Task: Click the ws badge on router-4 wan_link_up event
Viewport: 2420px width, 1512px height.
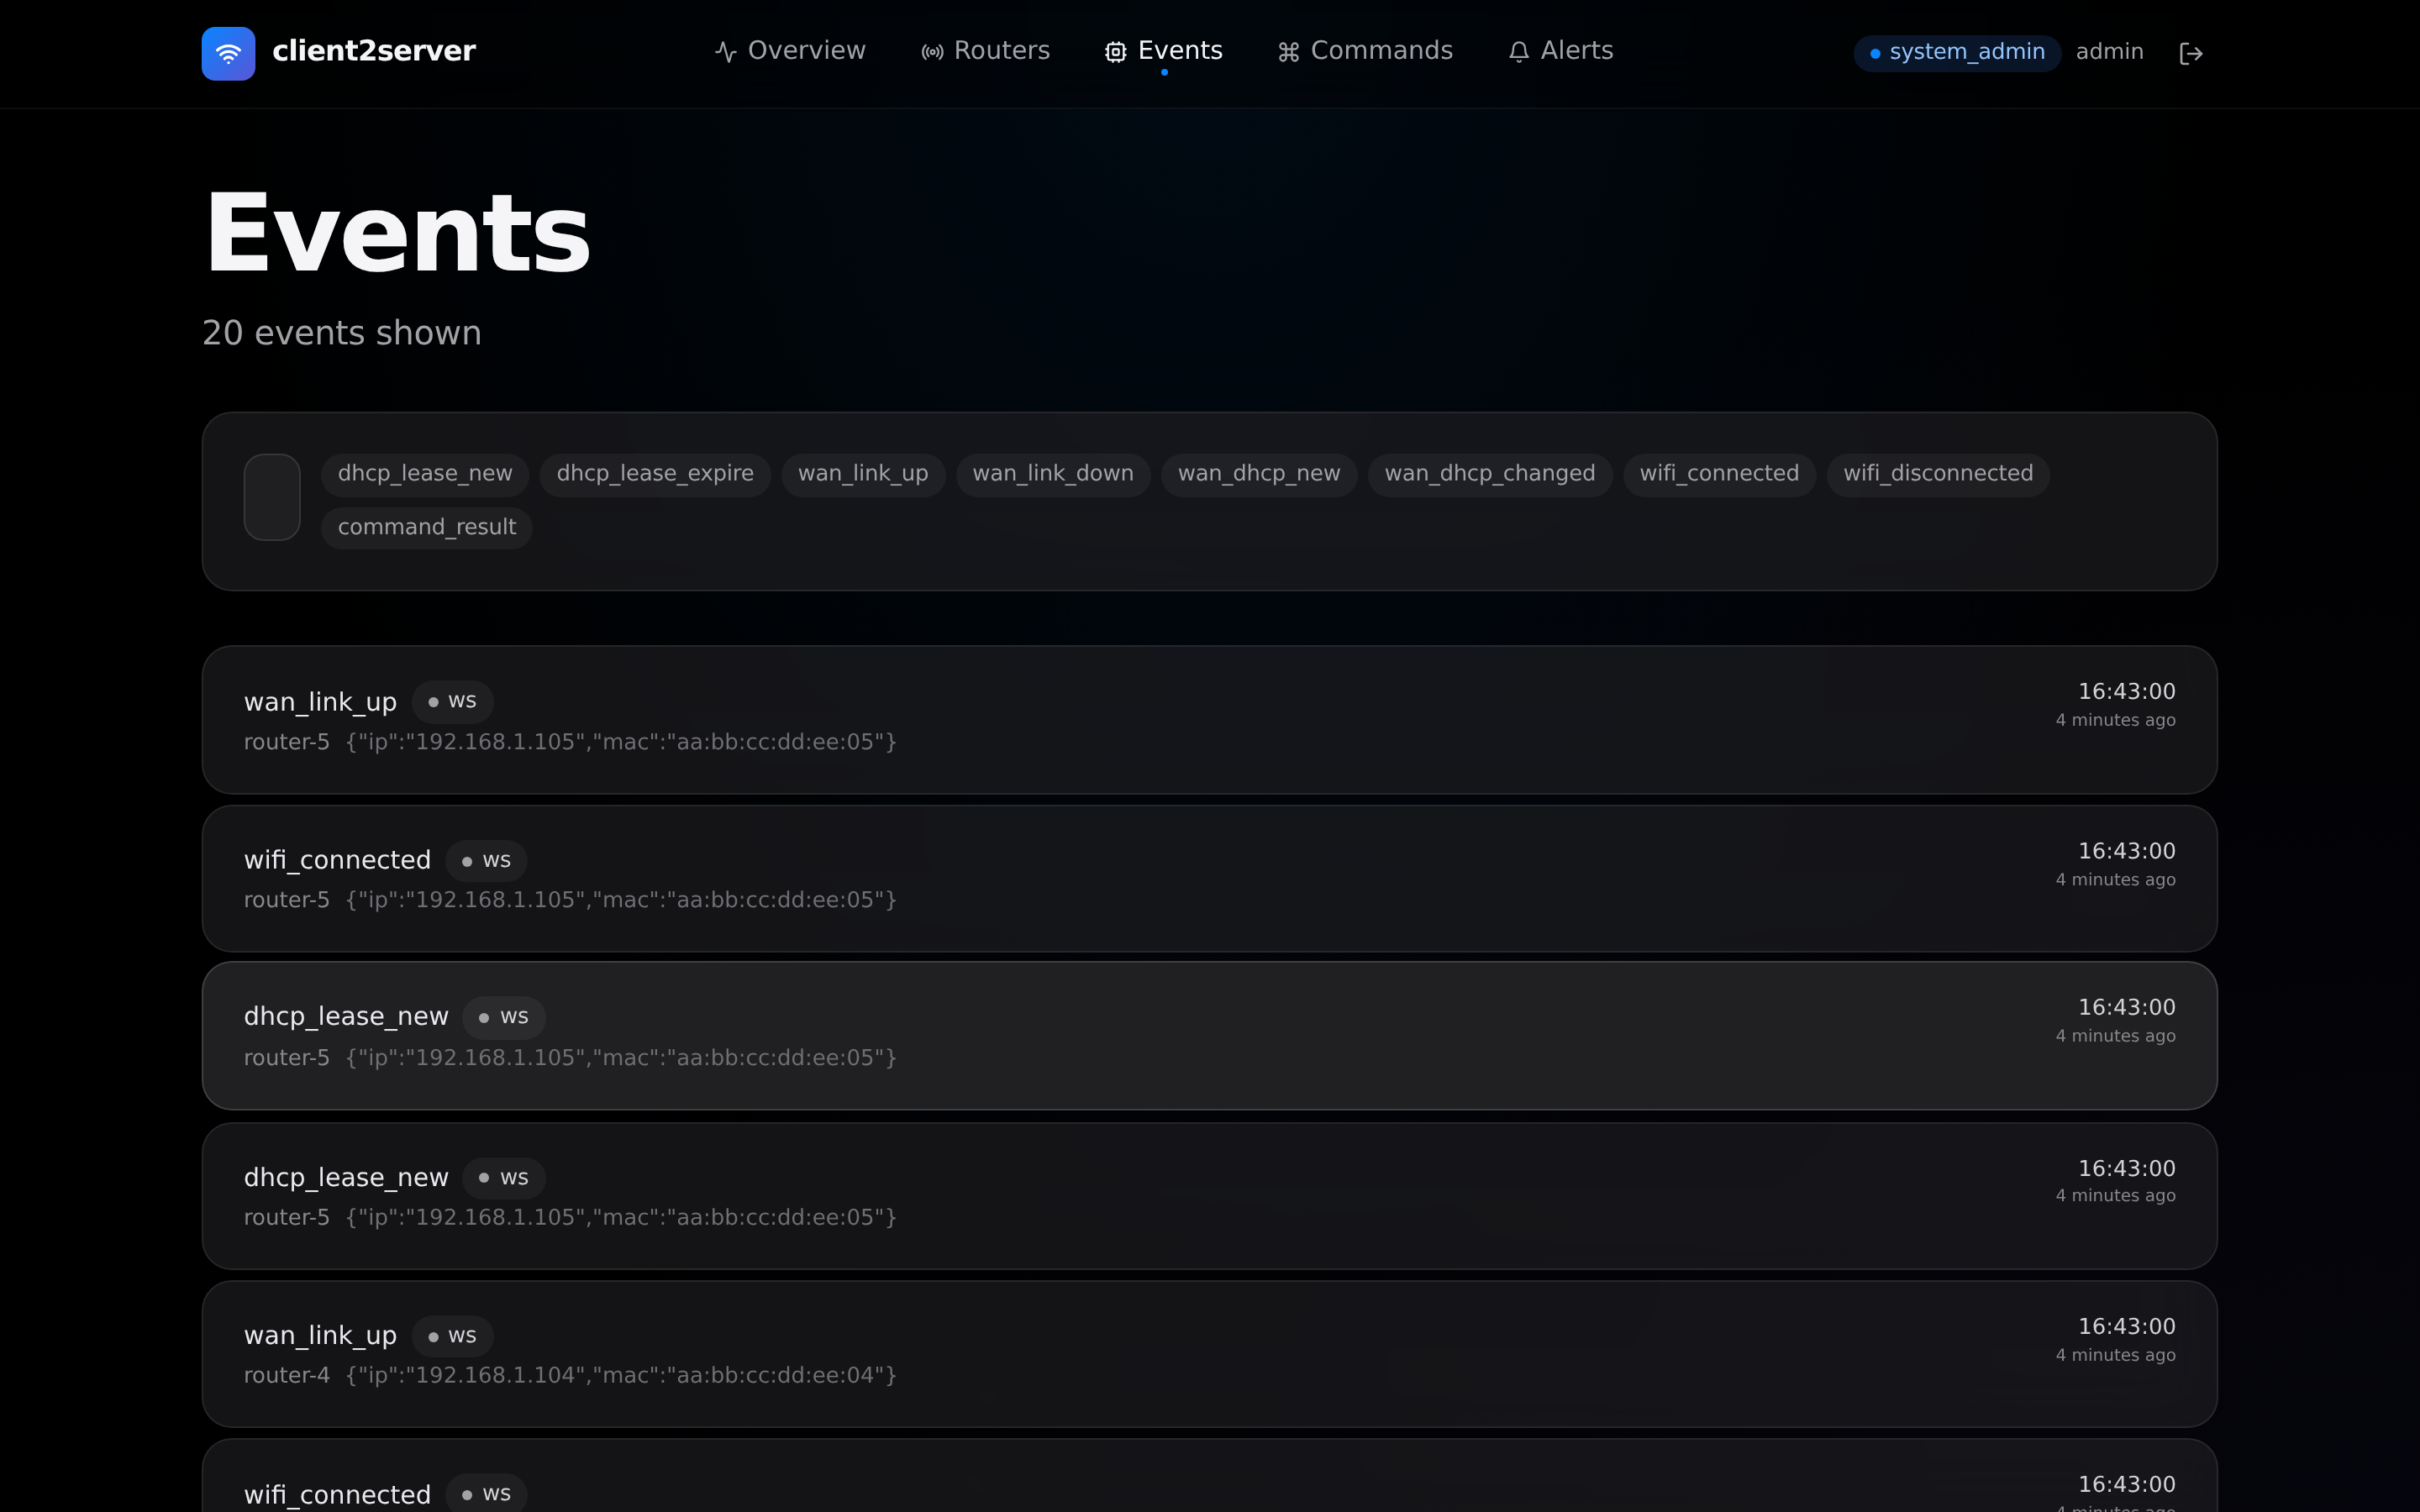Action: [452, 1336]
